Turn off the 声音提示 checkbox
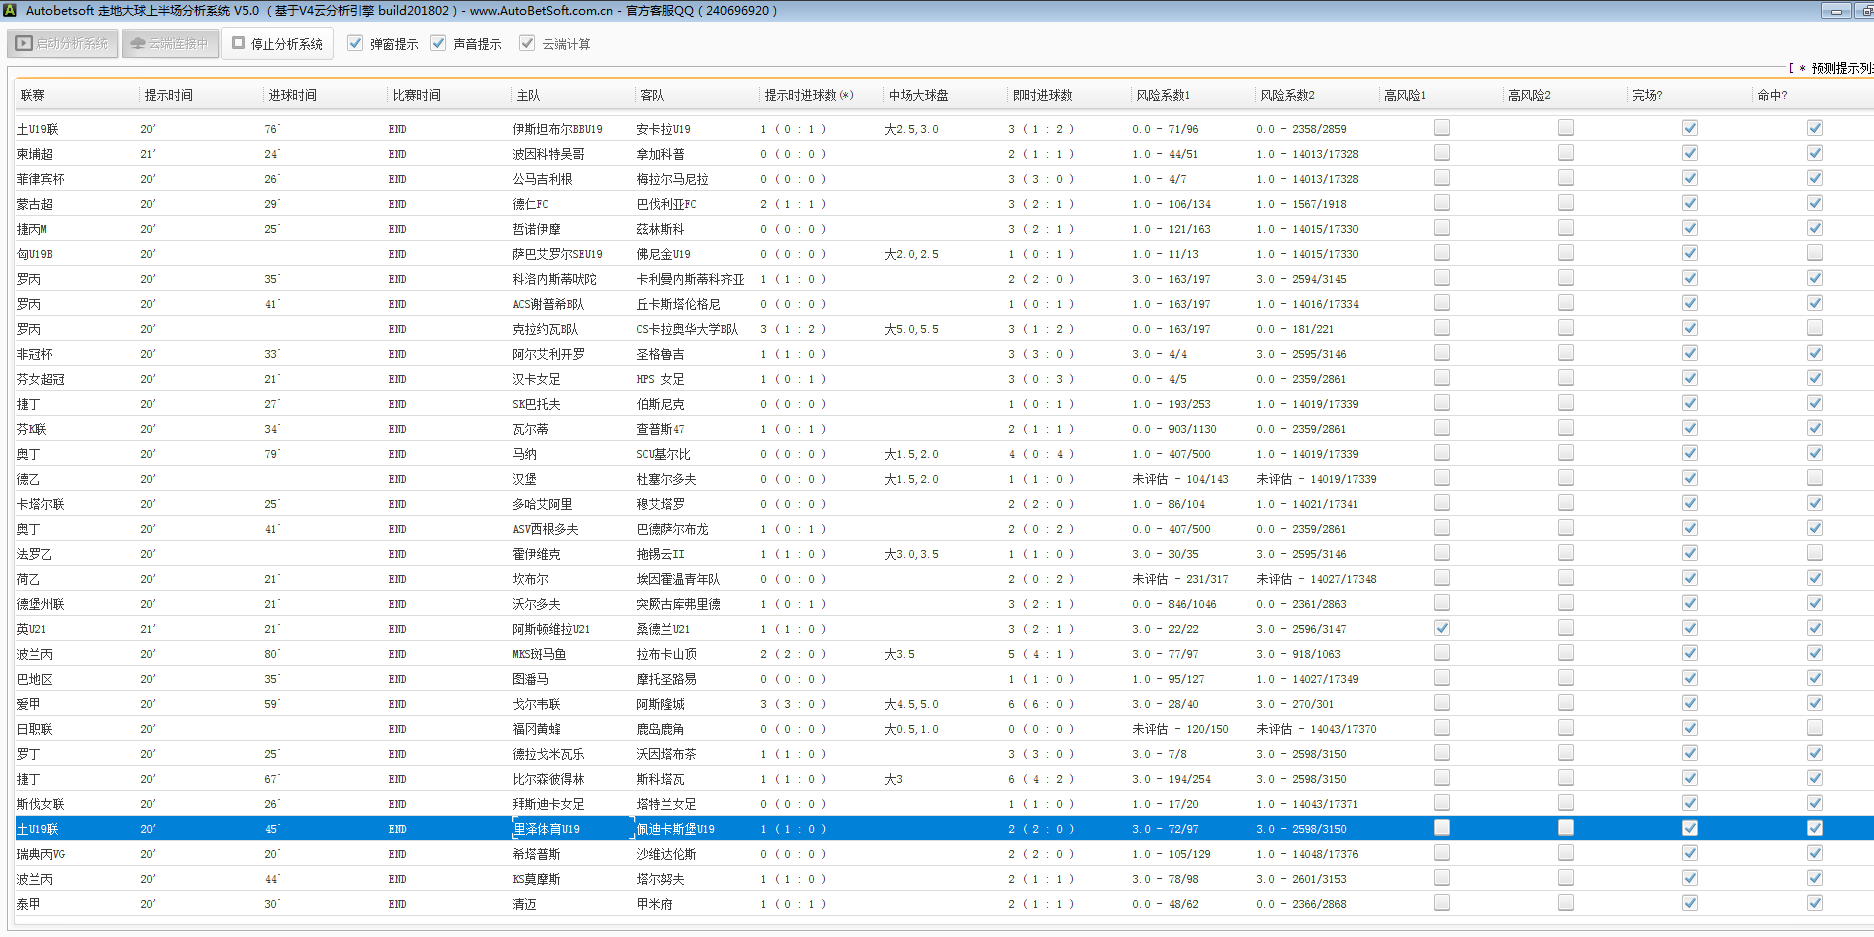Viewport: 1874px width, 937px height. pyautogui.click(x=438, y=44)
